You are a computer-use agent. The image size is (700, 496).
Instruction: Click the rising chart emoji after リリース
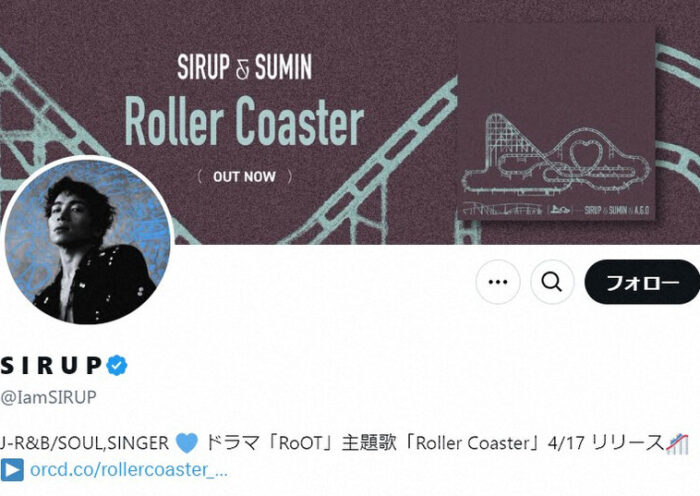click(x=677, y=443)
